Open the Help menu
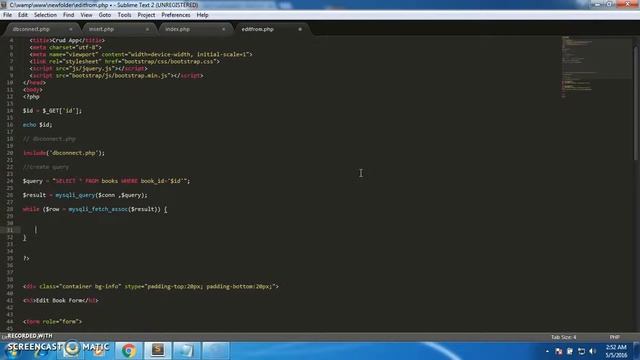This screenshot has height=360, width=640. pos(202,15)
